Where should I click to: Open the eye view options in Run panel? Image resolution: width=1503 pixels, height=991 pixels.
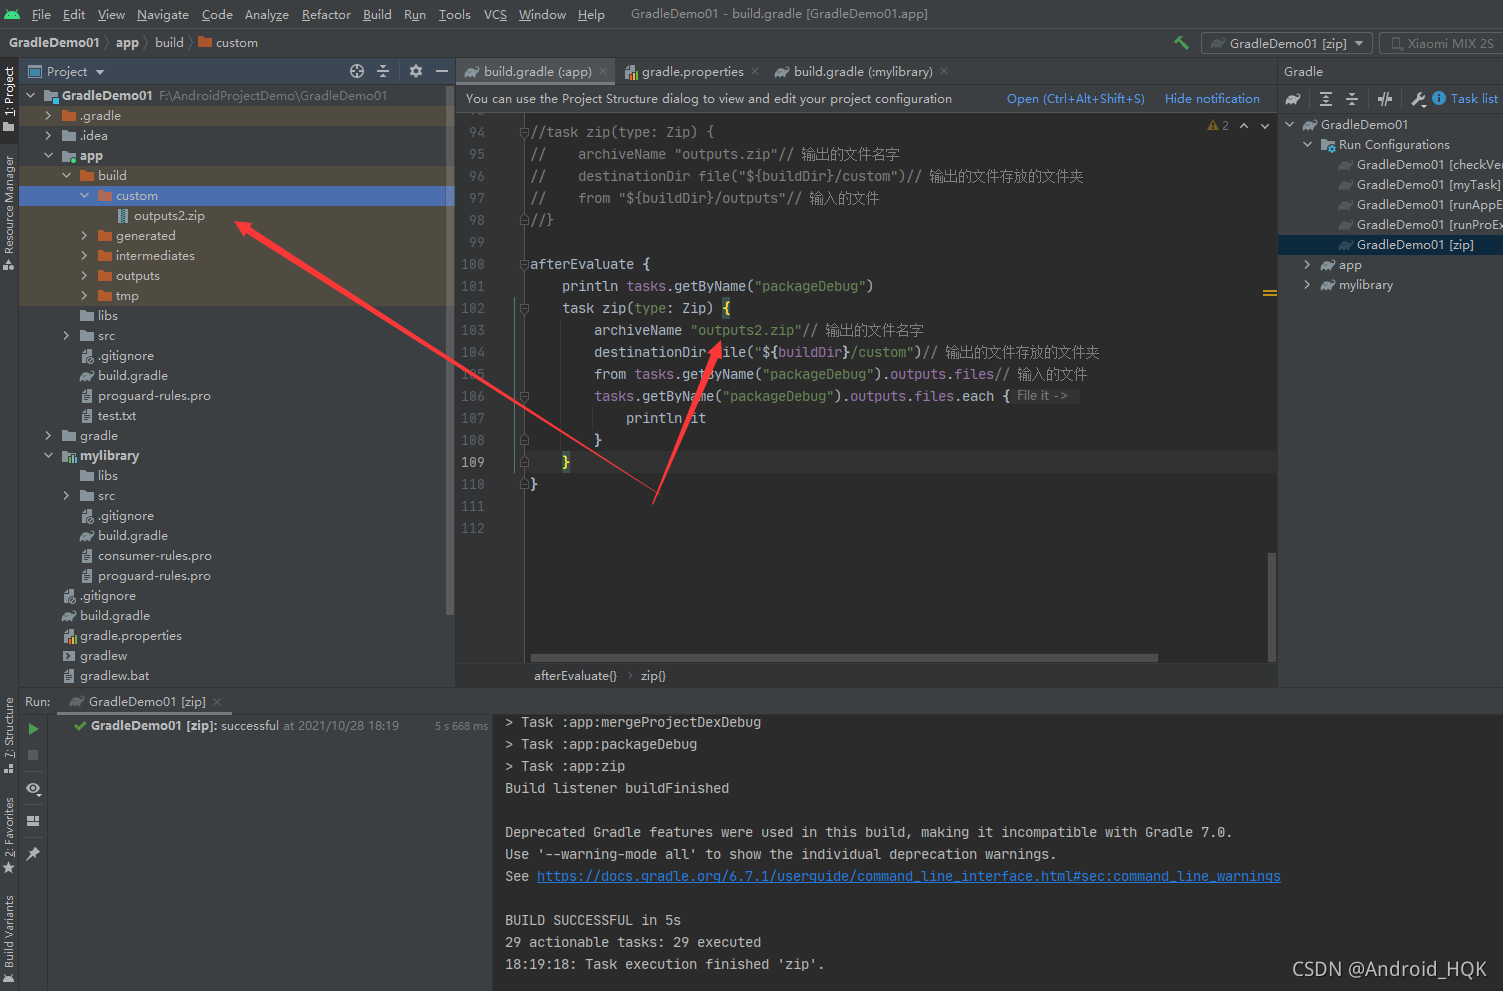[33, 789]
